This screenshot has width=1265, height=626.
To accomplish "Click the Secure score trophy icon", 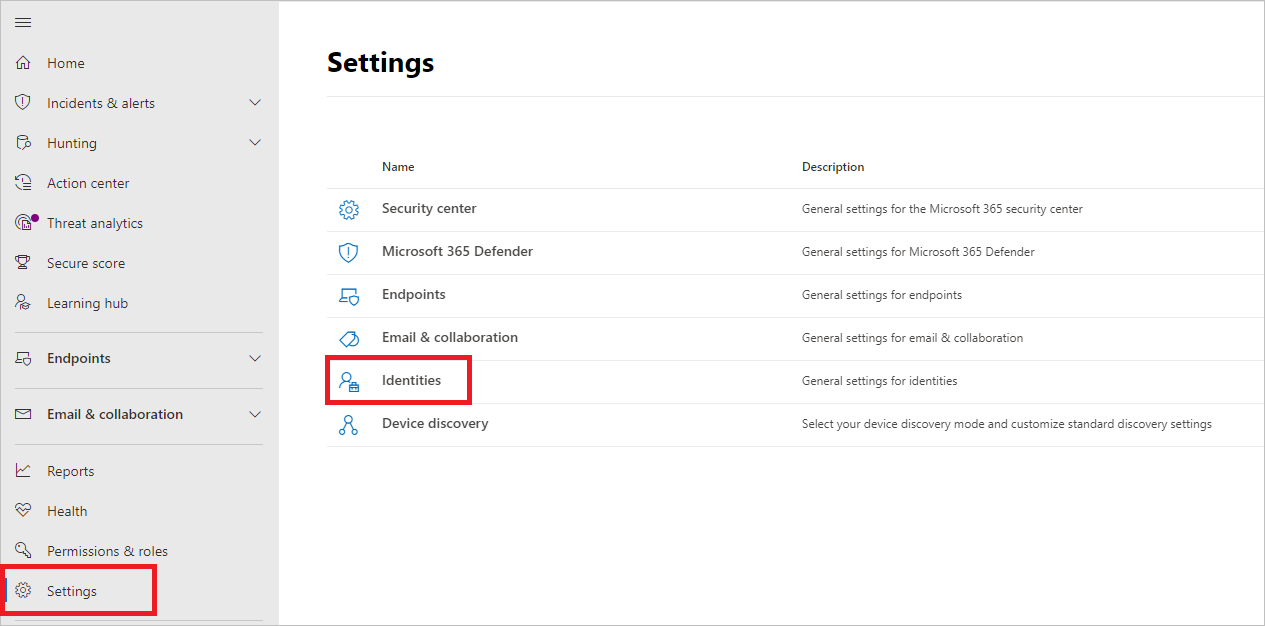I will (24, 263).
